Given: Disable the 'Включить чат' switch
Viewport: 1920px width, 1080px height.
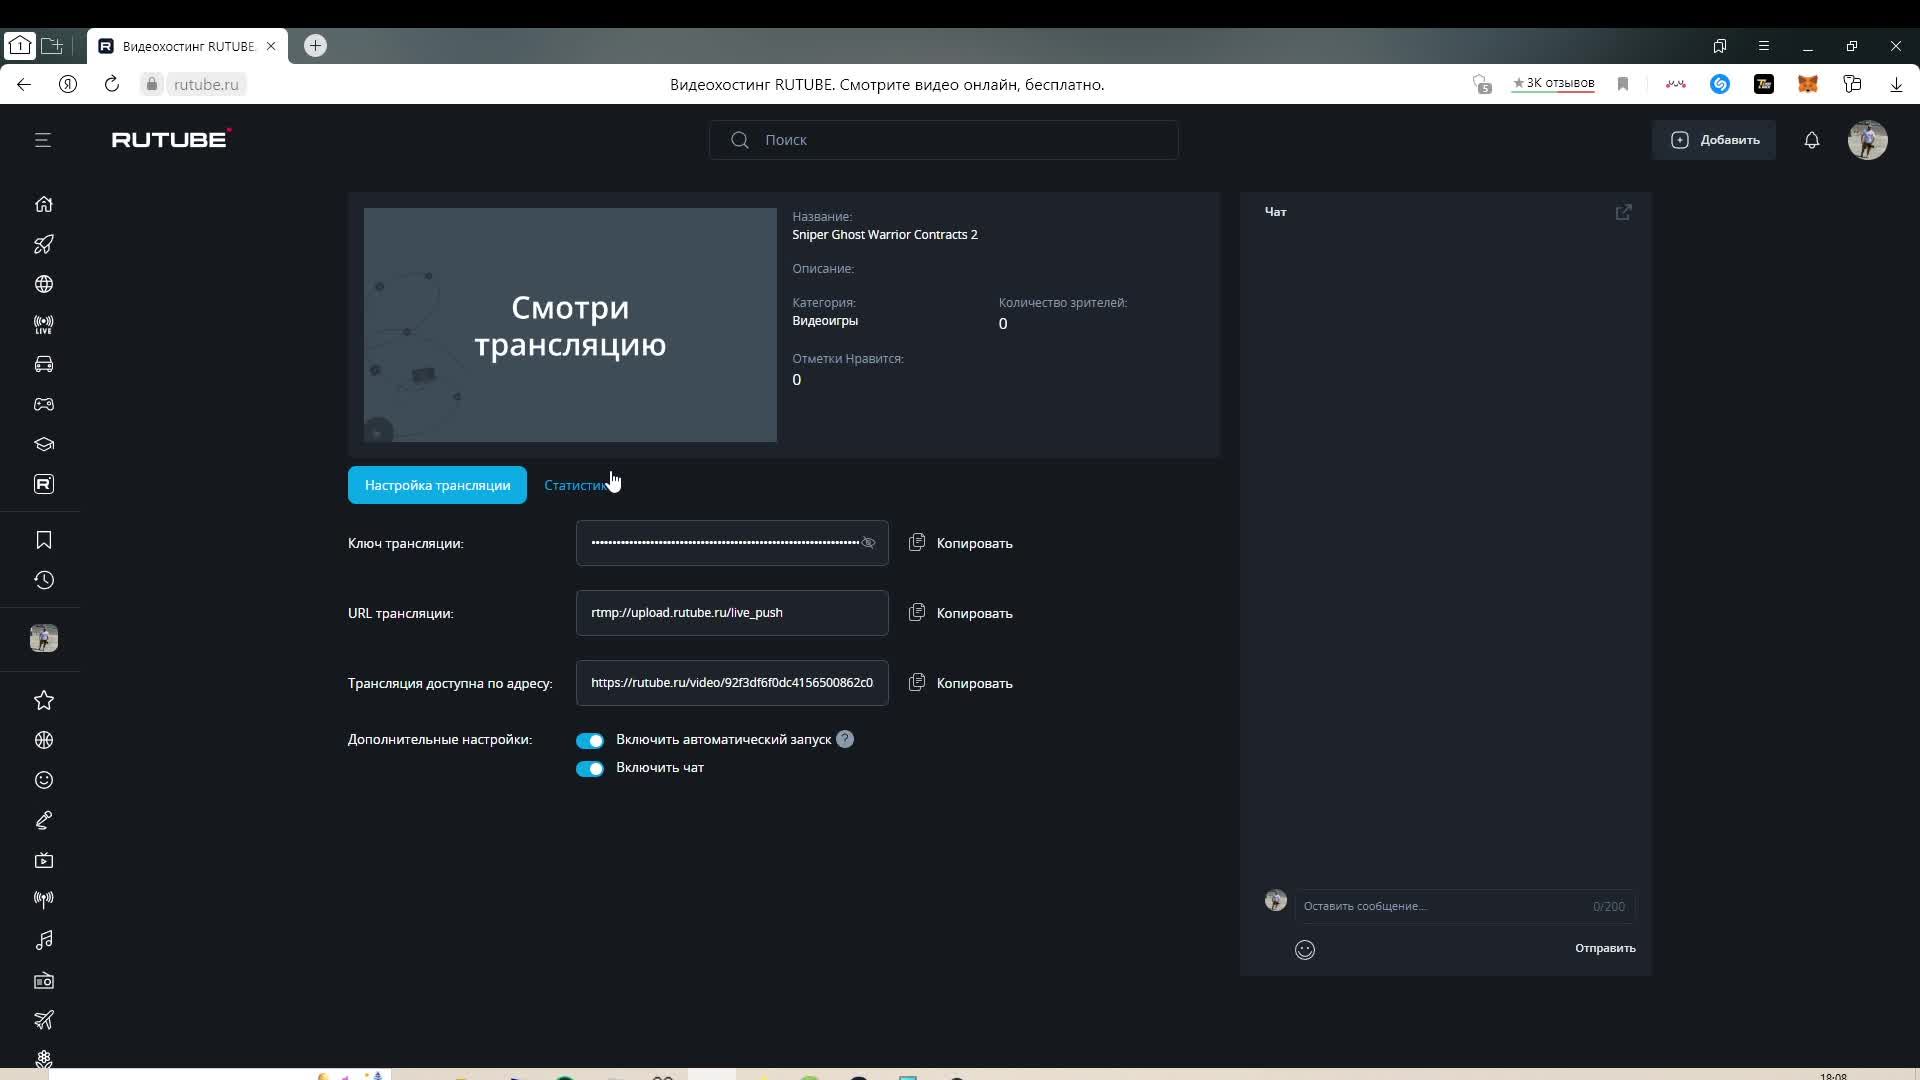Looking at the screenshot, I should [589, 769].
